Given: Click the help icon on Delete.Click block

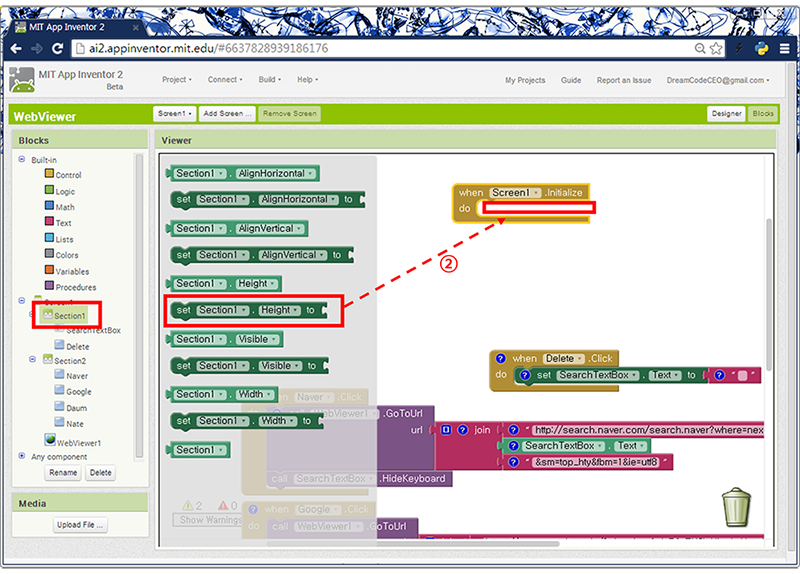Looking at the screenshot, I should (x=501, y=358).
